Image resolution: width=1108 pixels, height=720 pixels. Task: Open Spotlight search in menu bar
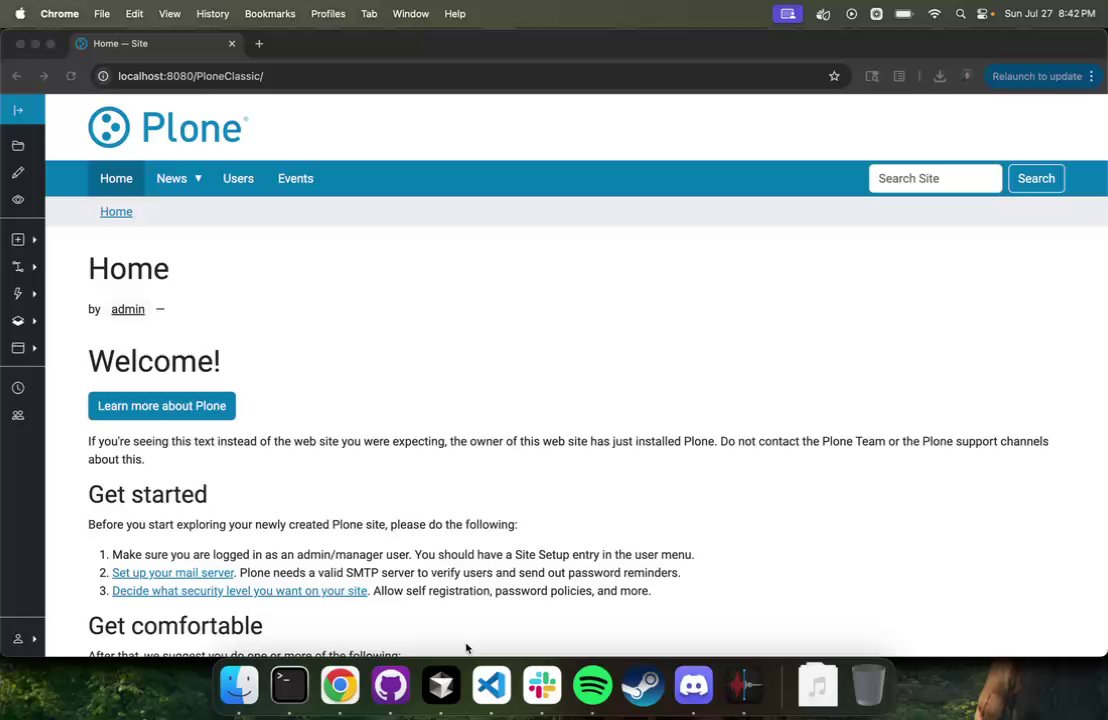960,14
